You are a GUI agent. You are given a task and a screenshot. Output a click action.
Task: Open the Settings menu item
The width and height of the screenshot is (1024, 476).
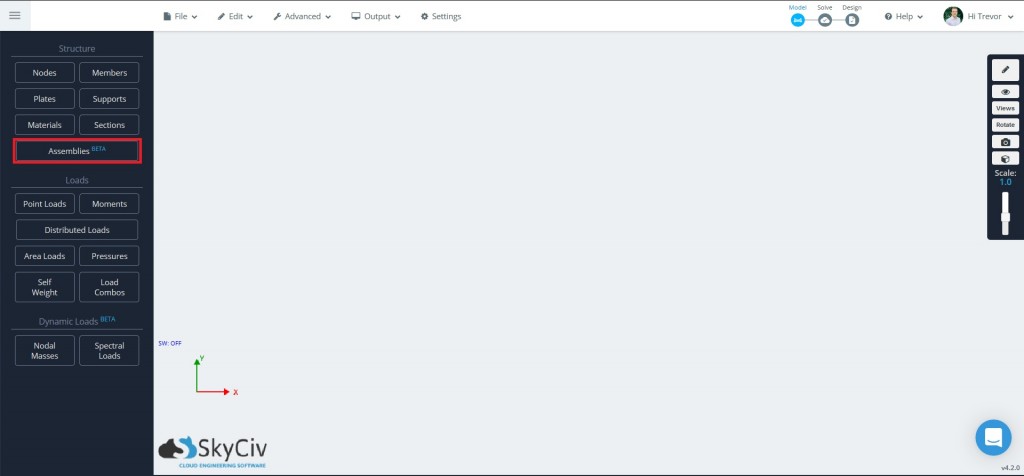(441, 16)
